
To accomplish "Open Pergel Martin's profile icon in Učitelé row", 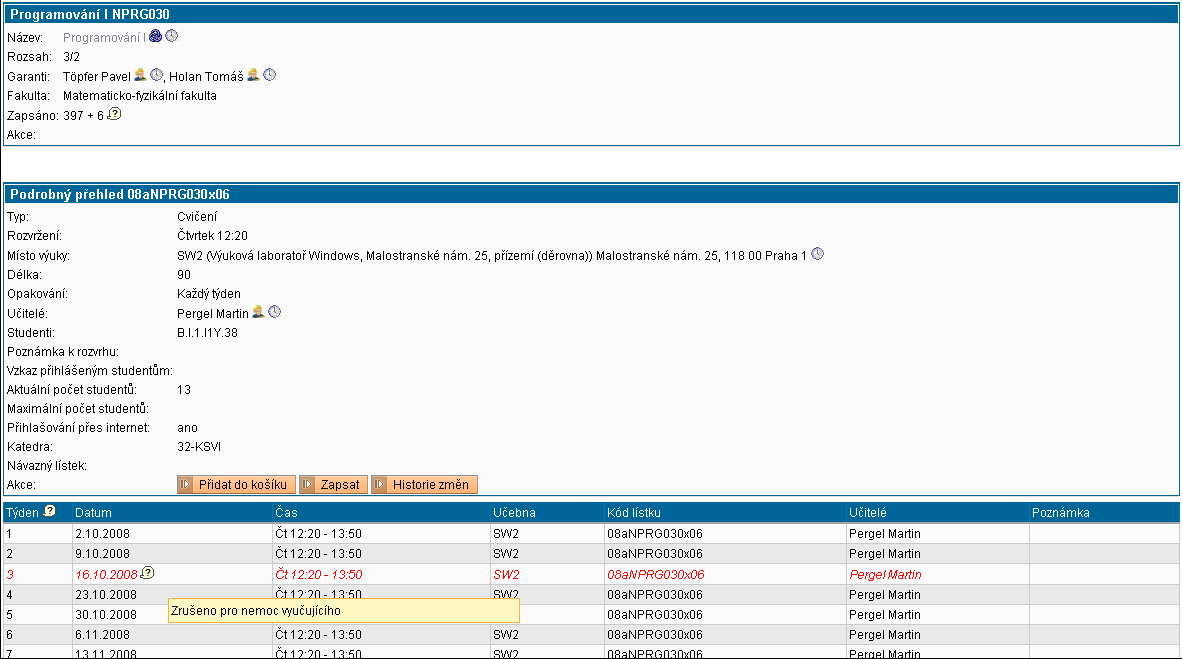I will 259,313.
